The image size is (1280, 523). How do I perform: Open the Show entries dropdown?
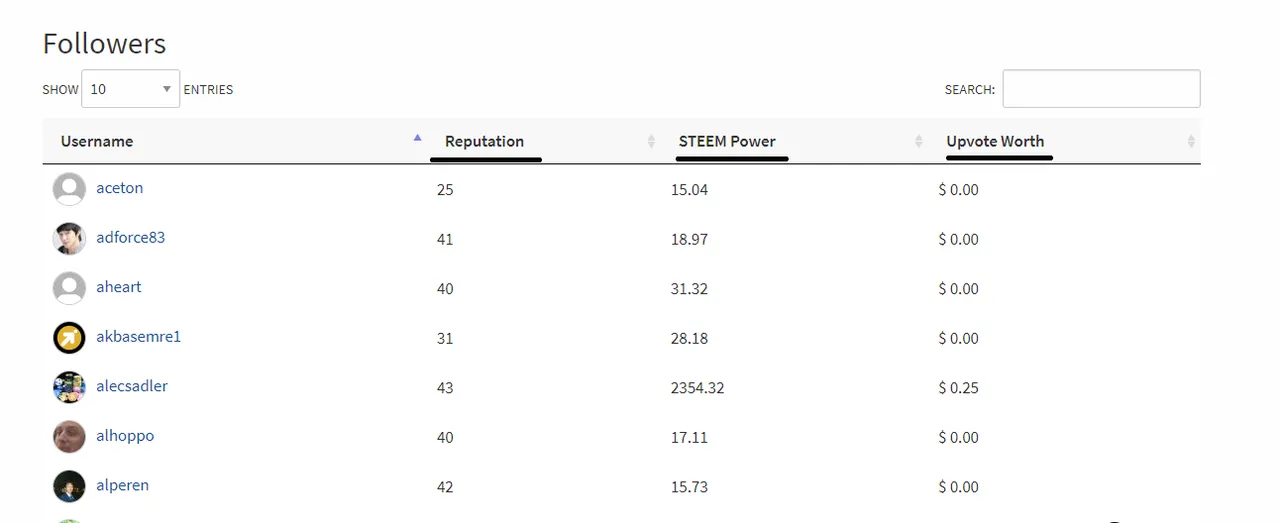131,89
